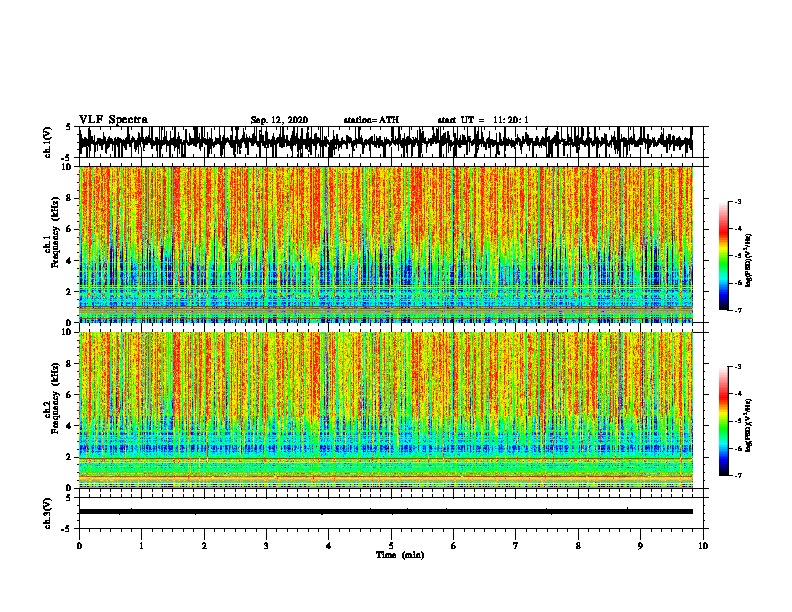Click the ch.2 "Frequency (kHz)" axis label

click(55, 398)
